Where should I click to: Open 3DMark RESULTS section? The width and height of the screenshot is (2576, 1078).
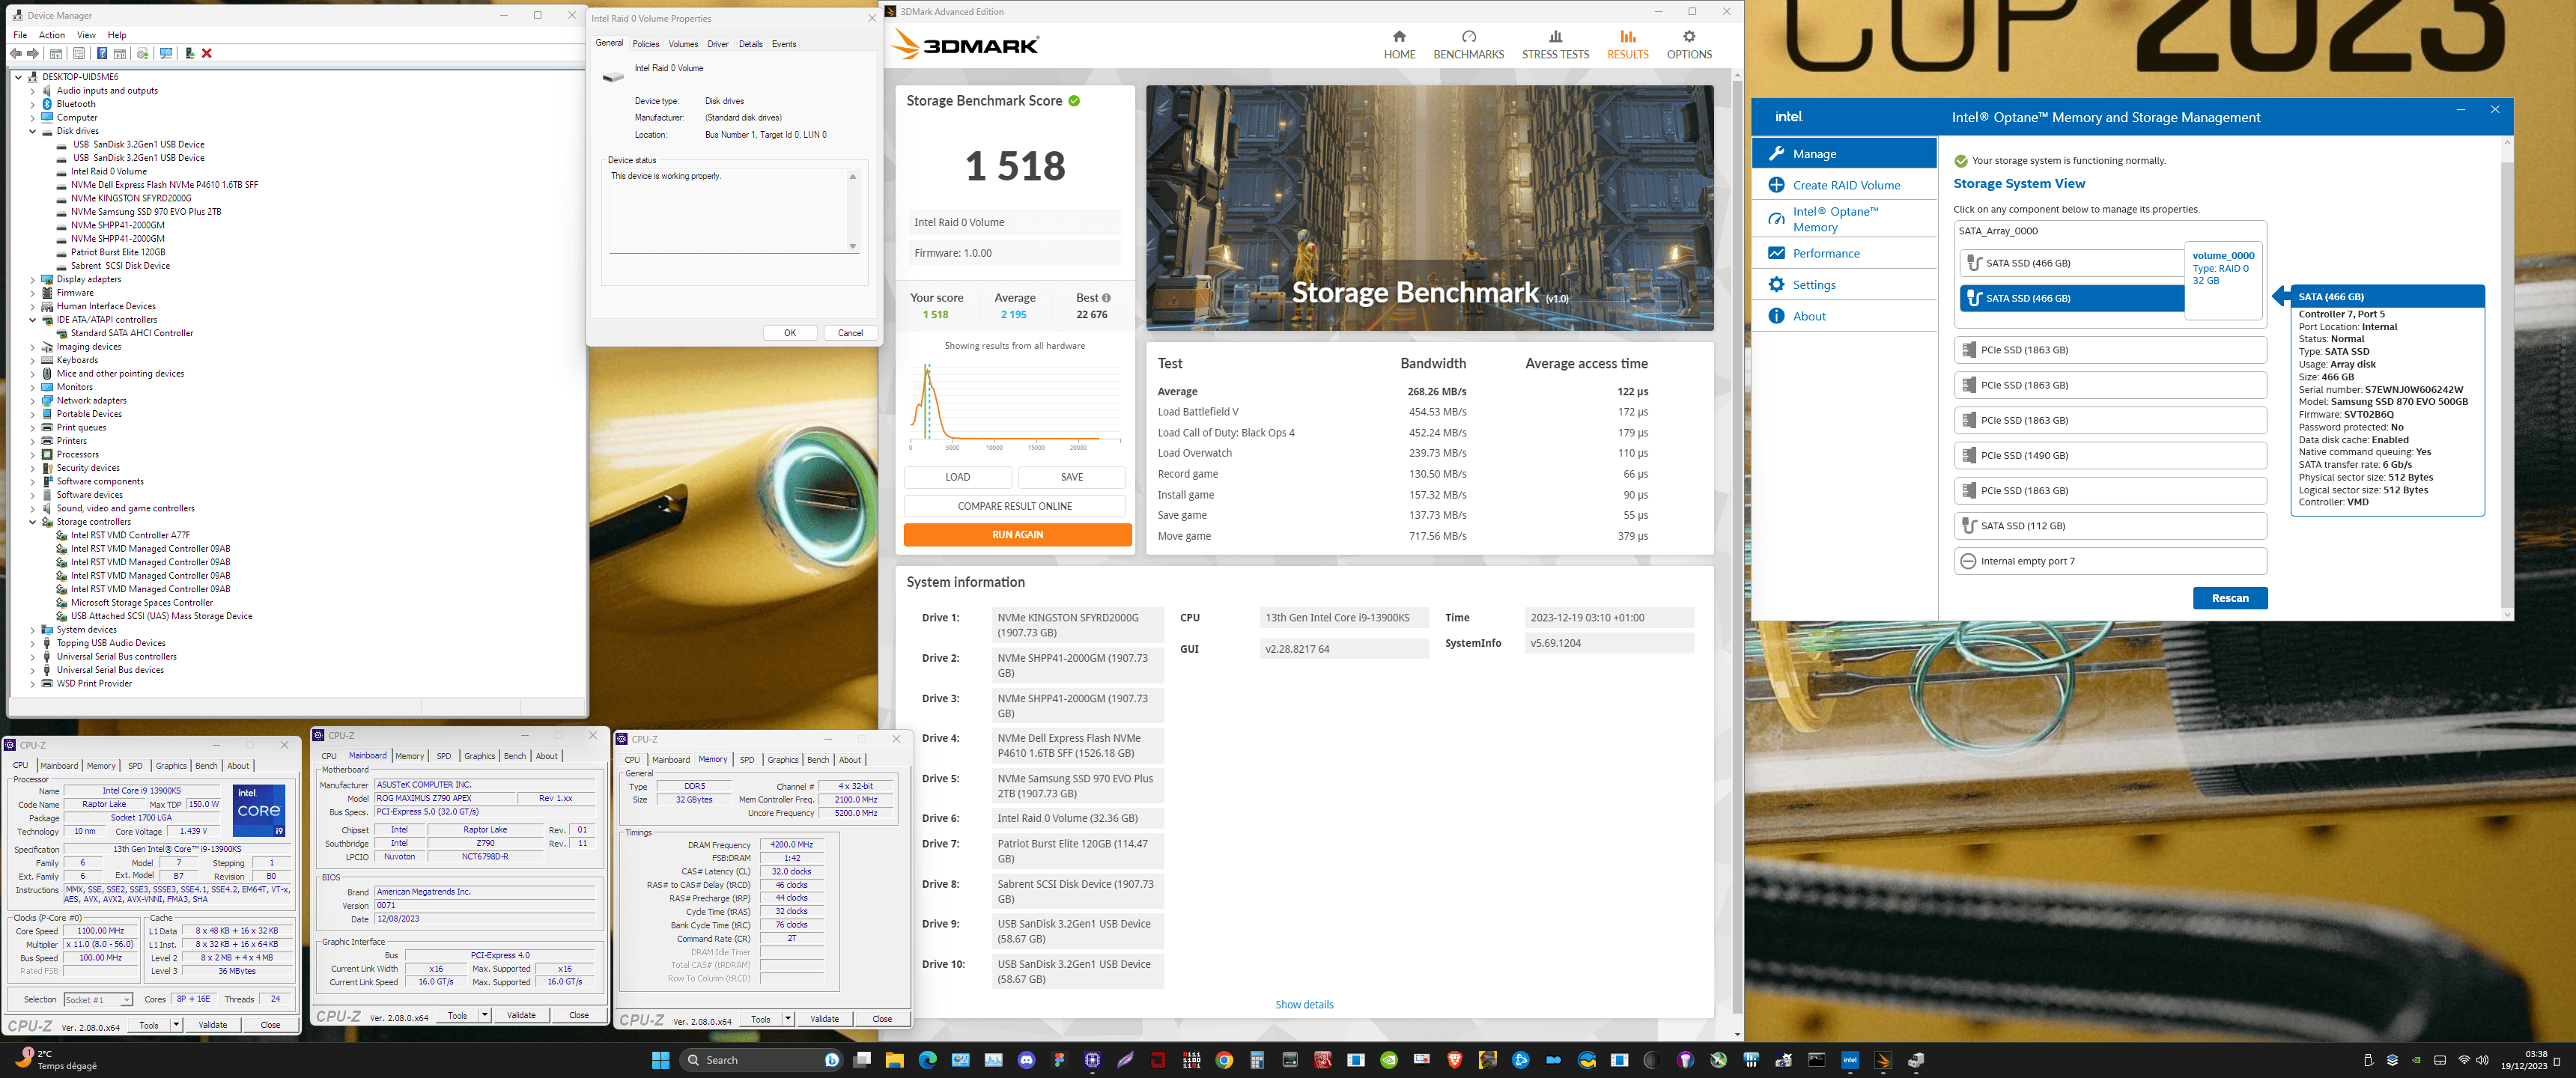click(1627, 45)
